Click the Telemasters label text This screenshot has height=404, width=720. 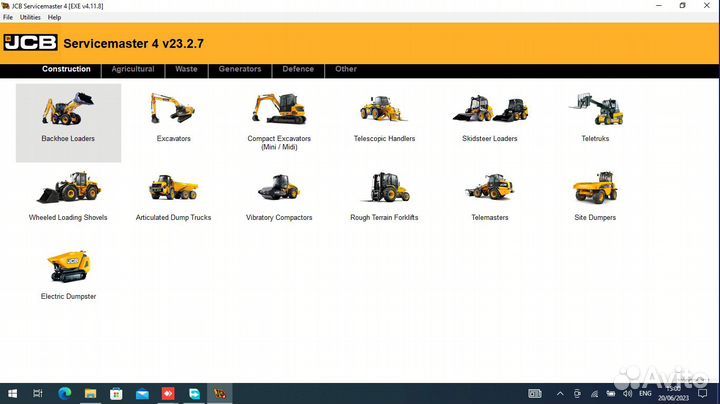coord(489,218)
